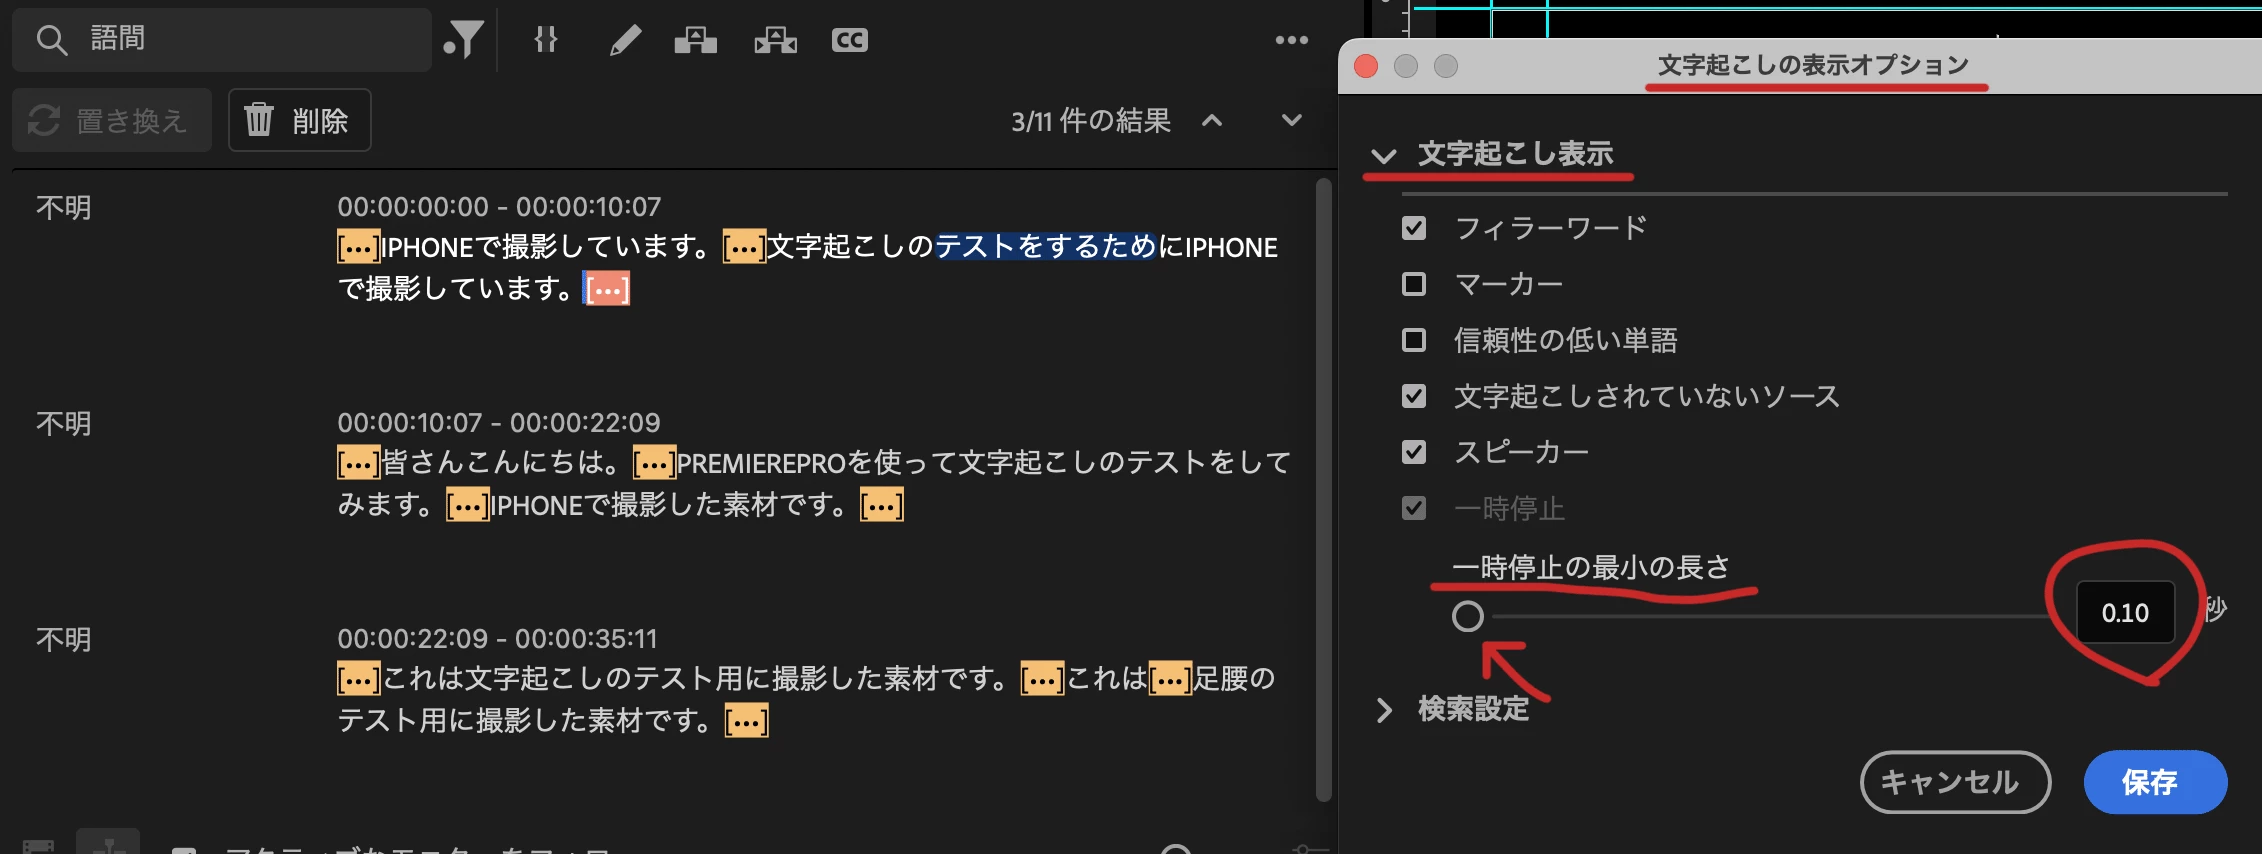
Task: Click pause marker before IPHONEで撮影した素材です
Action: click(x=468, y=505)
